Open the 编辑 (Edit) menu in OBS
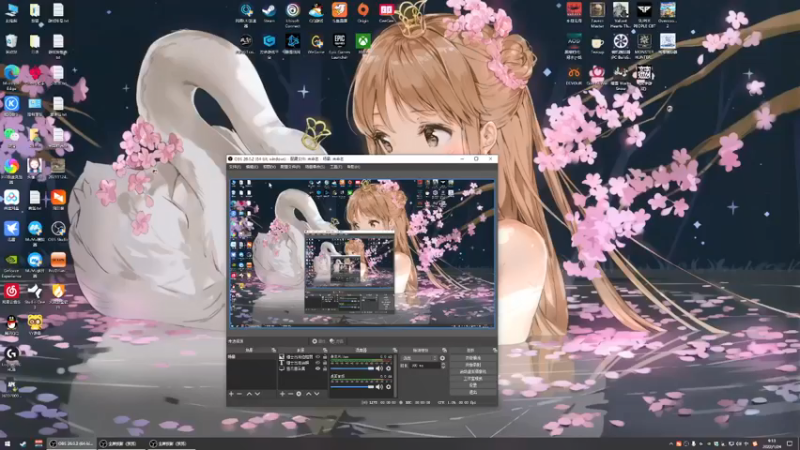The width and height of the screenshot is (800, 450). (x=252, y=167)
